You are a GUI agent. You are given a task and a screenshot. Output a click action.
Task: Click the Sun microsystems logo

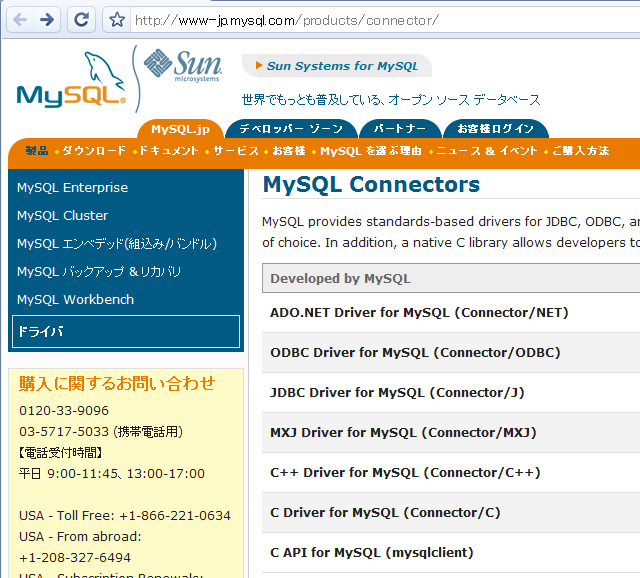click(183, 64)
